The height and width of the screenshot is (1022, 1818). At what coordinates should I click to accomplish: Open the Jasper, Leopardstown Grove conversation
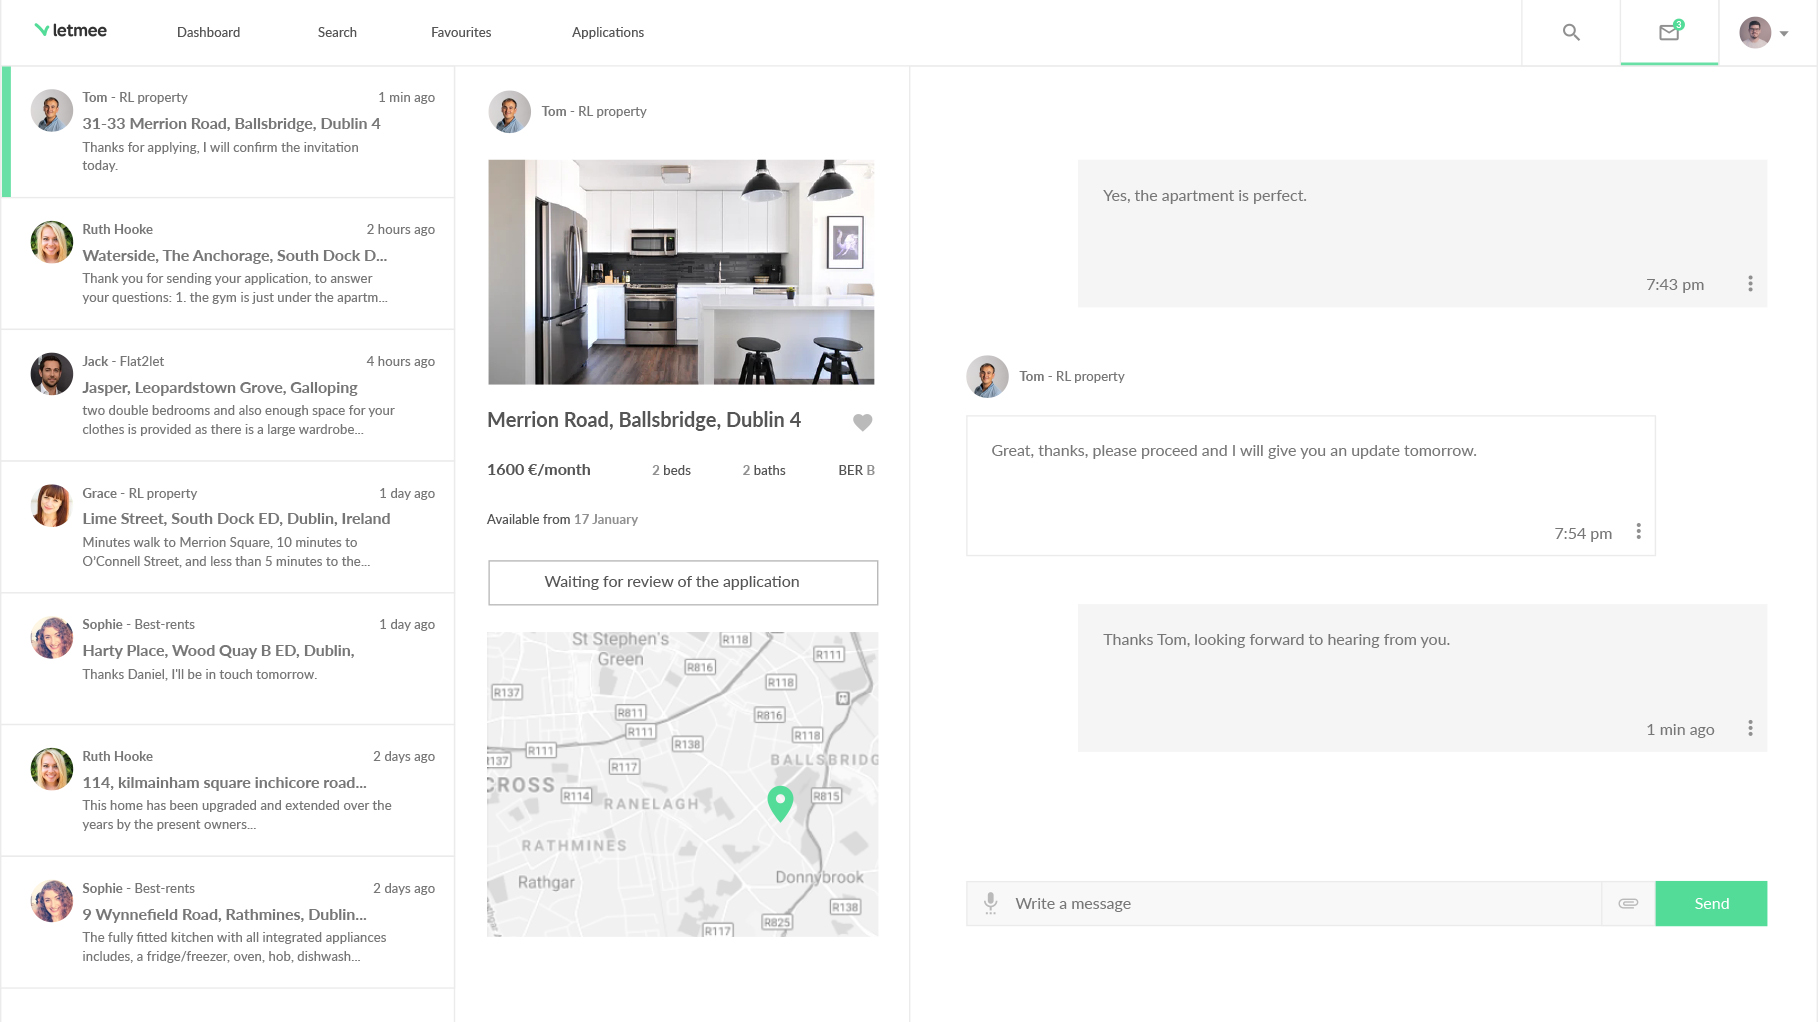pos(229,396)
